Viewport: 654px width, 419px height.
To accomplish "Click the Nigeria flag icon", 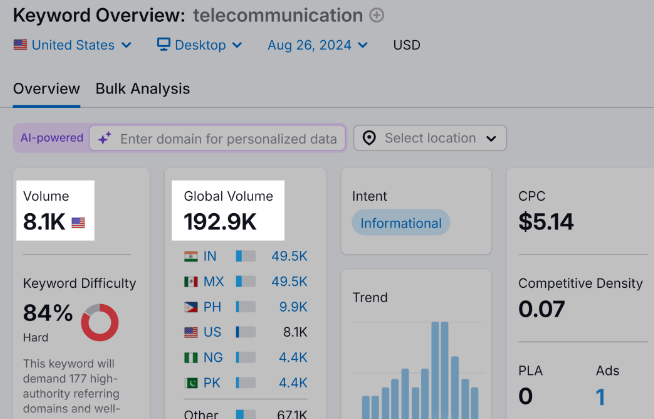I will 191,357.
